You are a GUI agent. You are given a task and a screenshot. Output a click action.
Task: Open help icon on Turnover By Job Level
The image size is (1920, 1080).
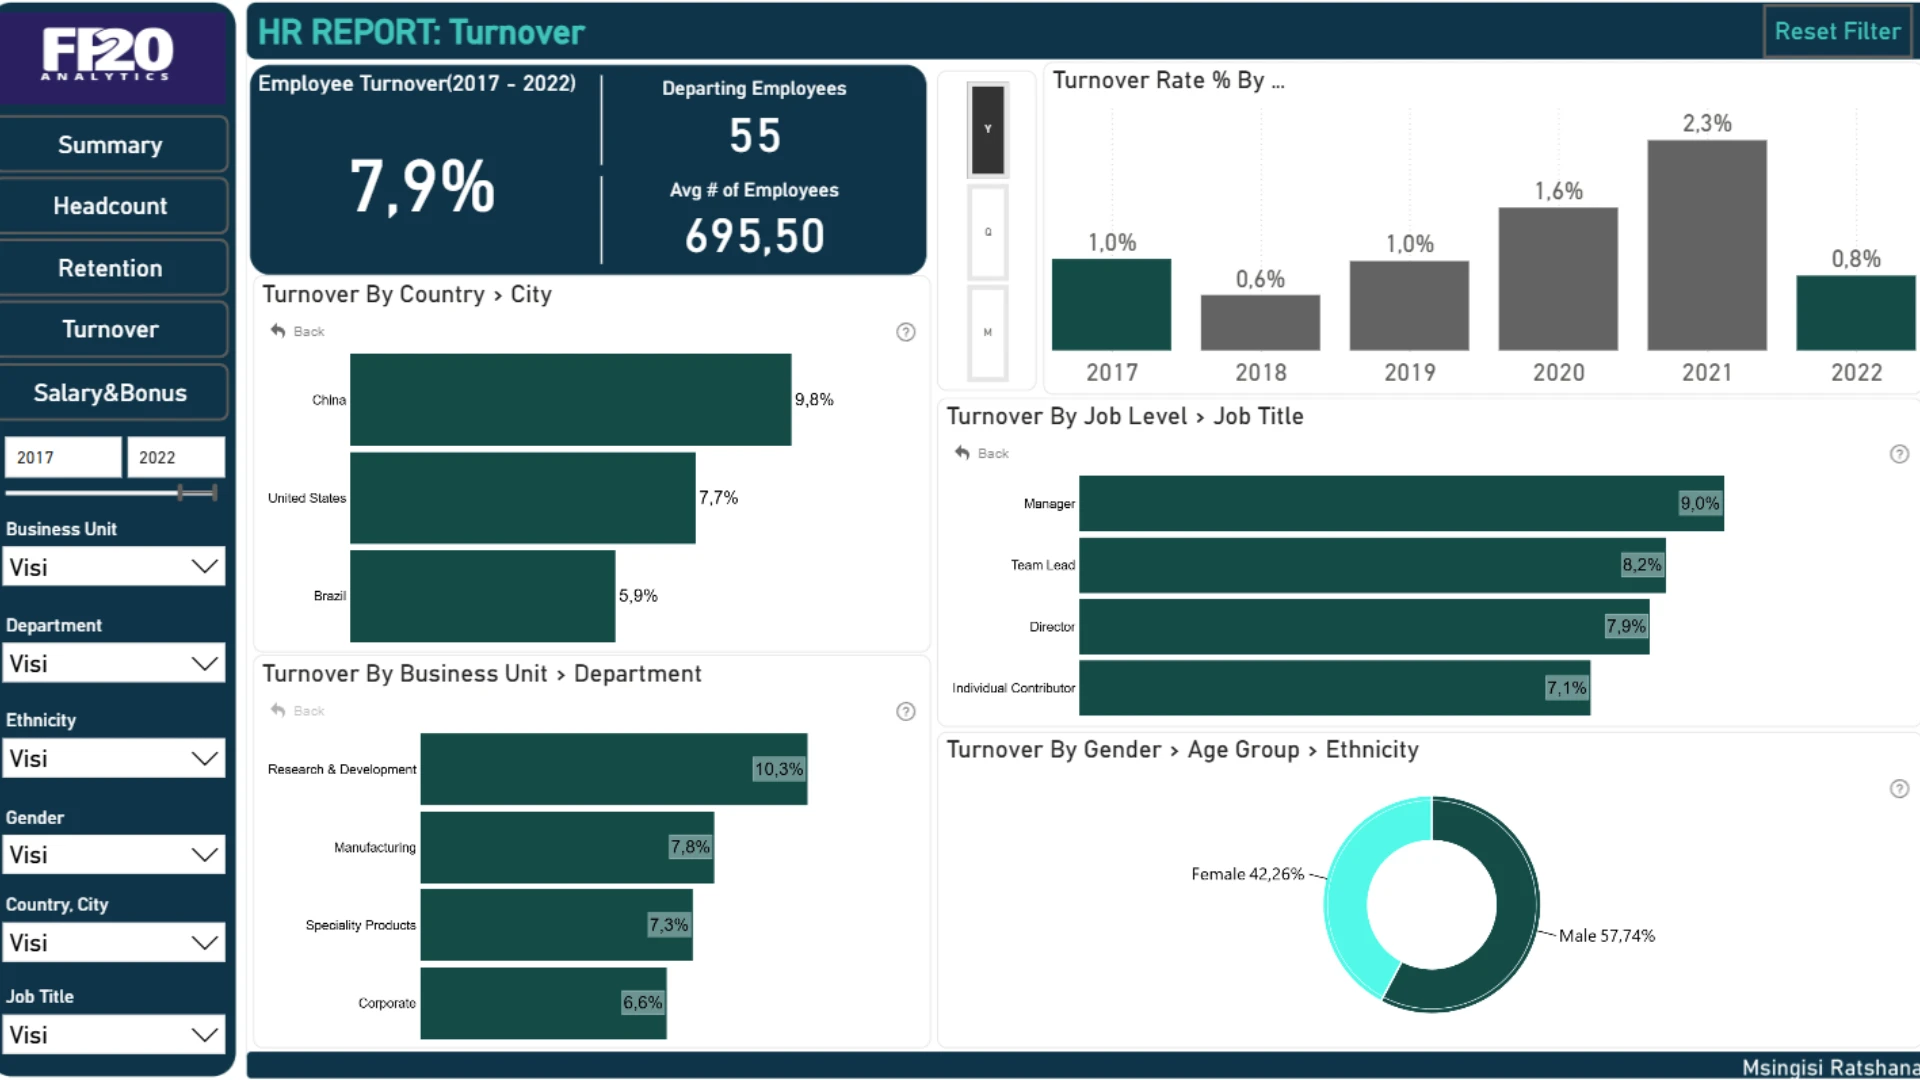tap(1899, 454)
